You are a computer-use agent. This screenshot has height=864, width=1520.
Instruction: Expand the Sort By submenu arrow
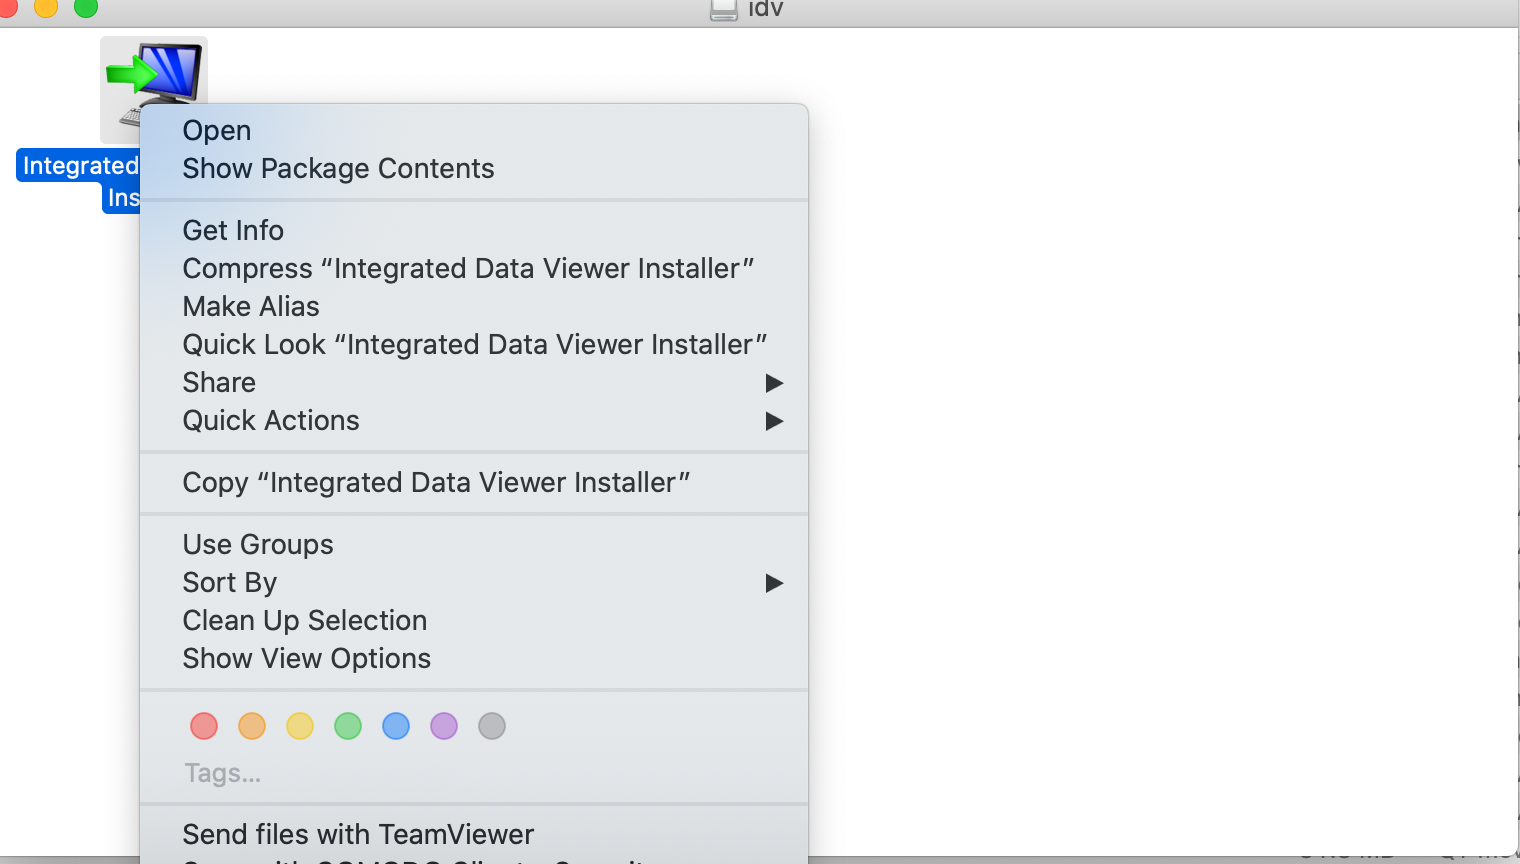[773, 583]
